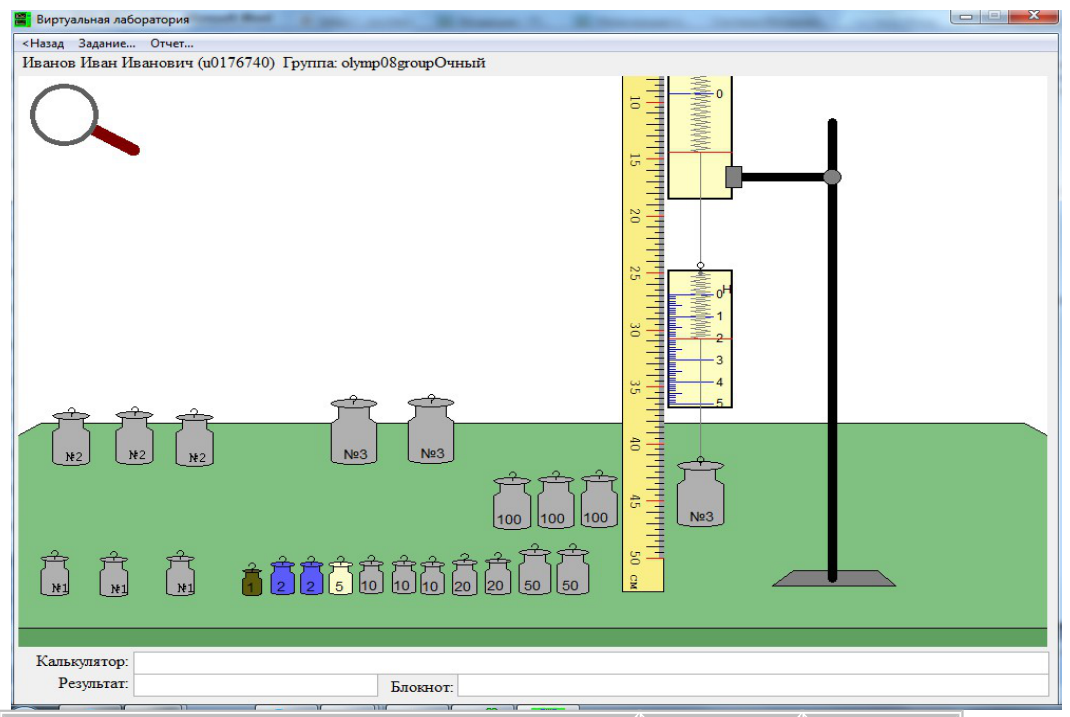Select the leftmost 10 g weight

(x=371, y=574)
